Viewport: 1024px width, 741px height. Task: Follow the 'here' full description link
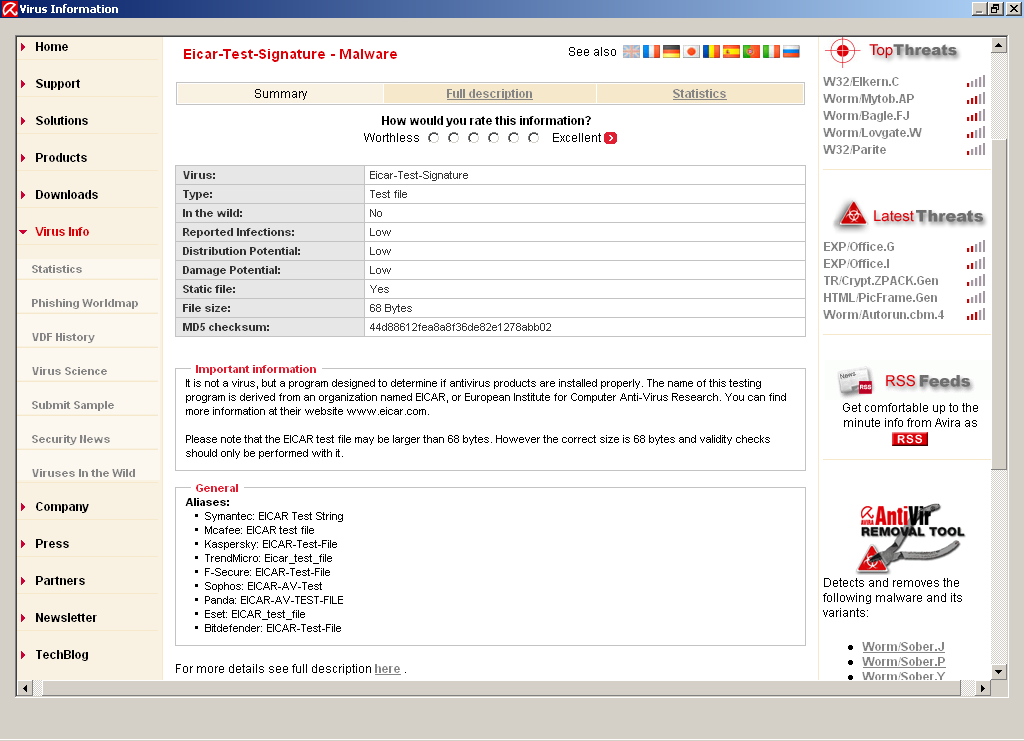pyautogui.click(x=387, y=669)
